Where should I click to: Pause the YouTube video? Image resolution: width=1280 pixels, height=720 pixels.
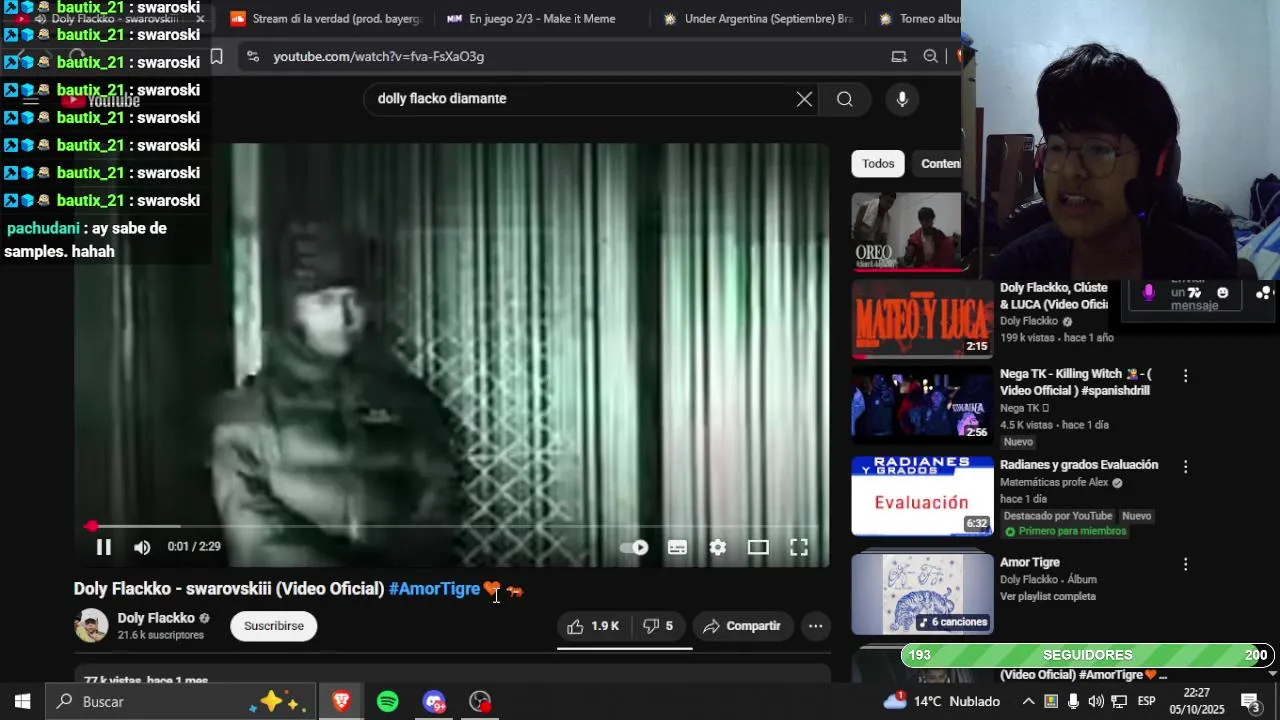point(103,547)
